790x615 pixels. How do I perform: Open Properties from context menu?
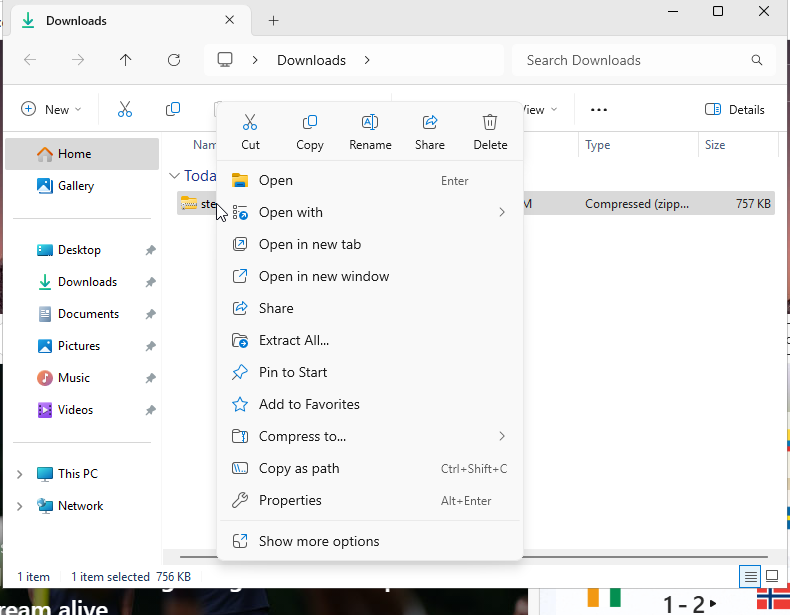[370, 500]
